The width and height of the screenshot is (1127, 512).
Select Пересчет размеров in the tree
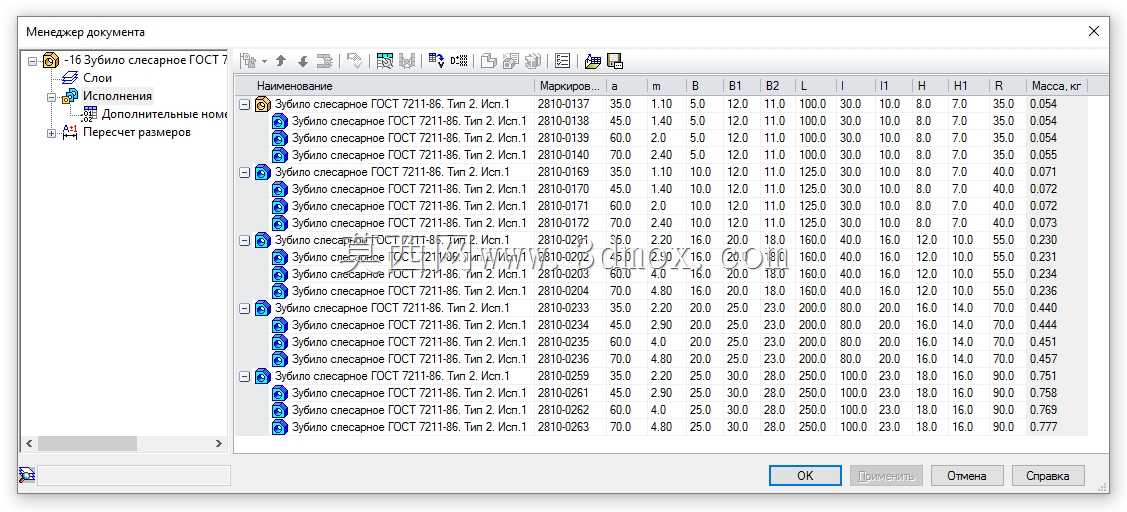[x=137, y=132]
